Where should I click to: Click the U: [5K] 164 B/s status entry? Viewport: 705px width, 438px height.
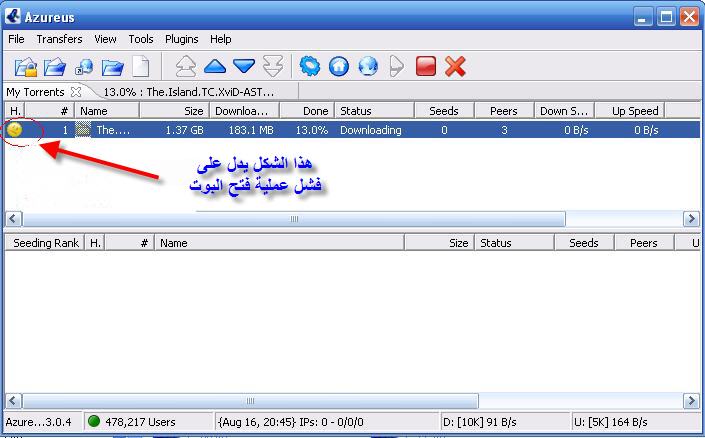tap(636, 422)
